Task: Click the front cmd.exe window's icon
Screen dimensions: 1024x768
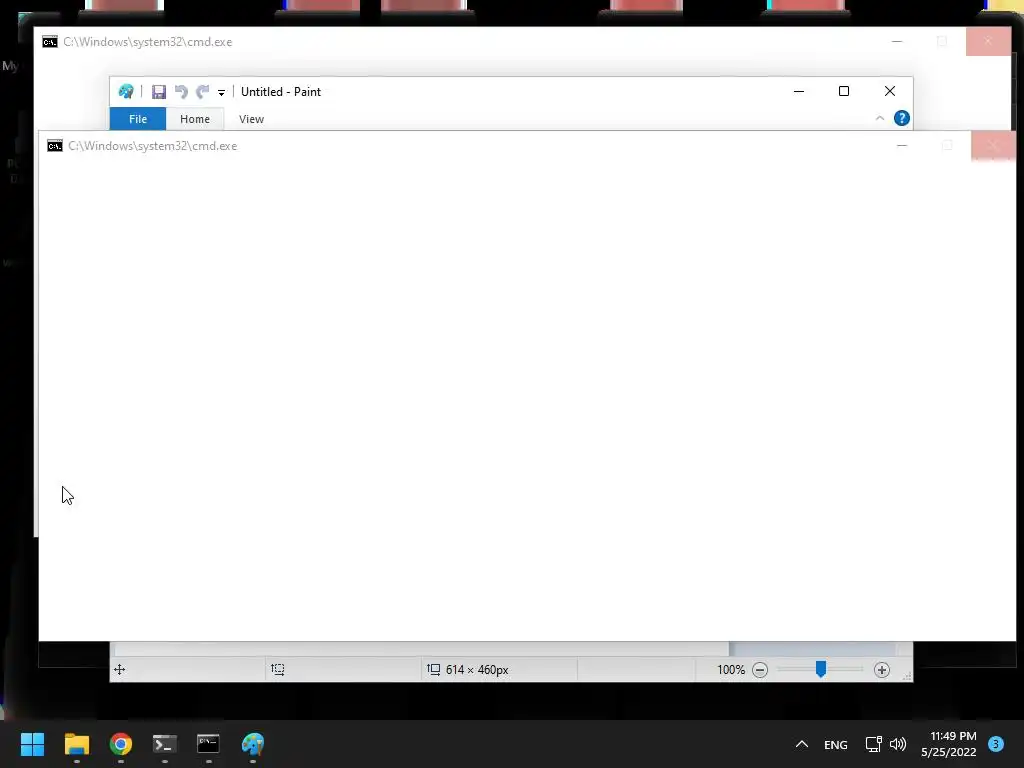Action: 55,146
